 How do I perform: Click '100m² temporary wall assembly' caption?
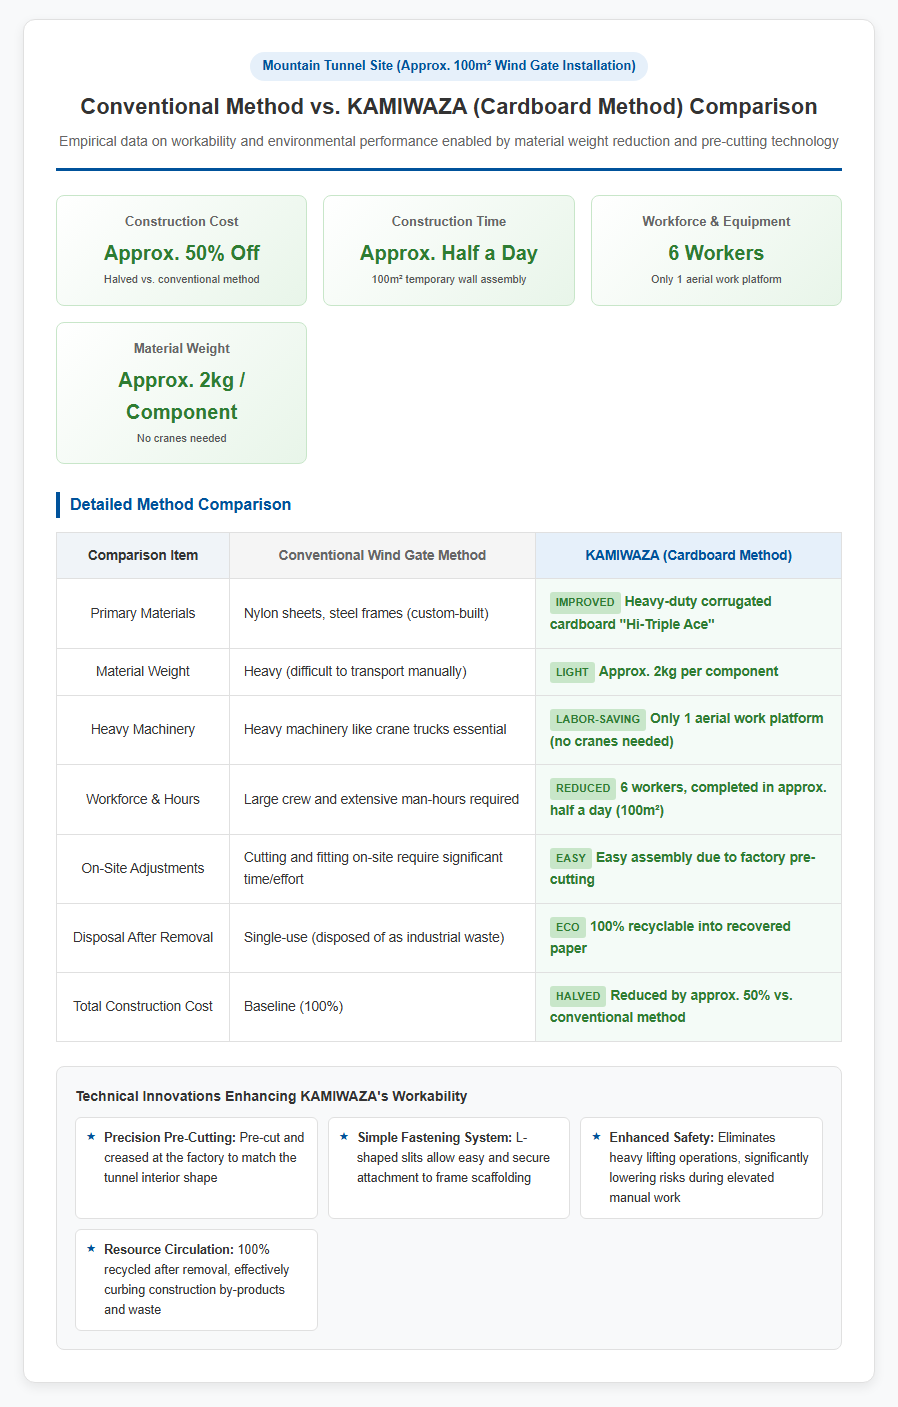(x=449, y=279)
